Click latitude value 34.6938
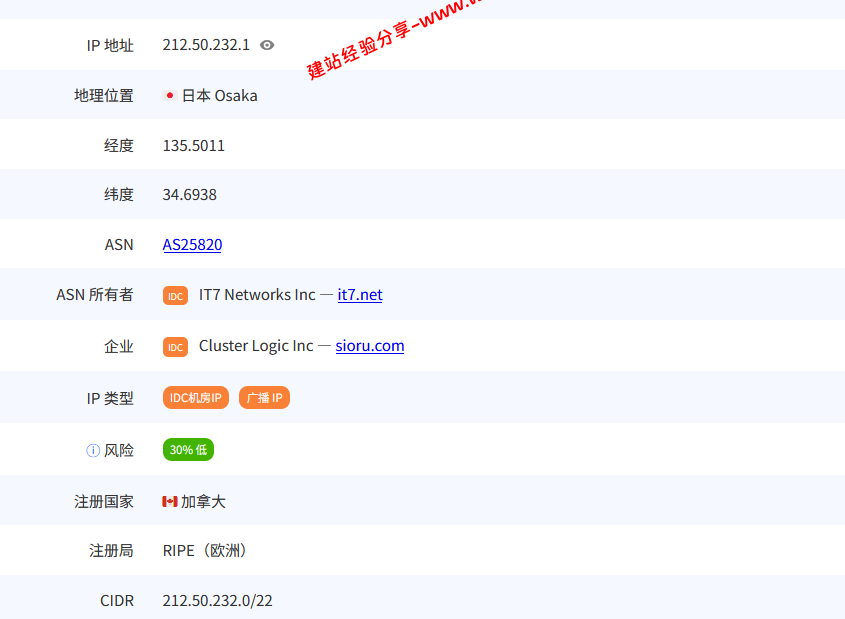Screen dimensions: 845x619 click(x=190, y=194)
